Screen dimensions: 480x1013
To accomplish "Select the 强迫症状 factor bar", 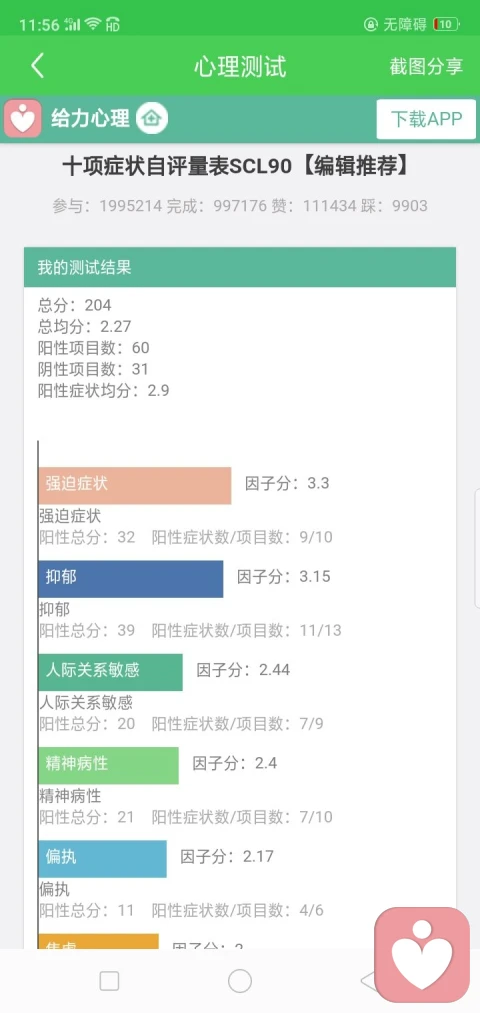I will [x=134, y=485].
